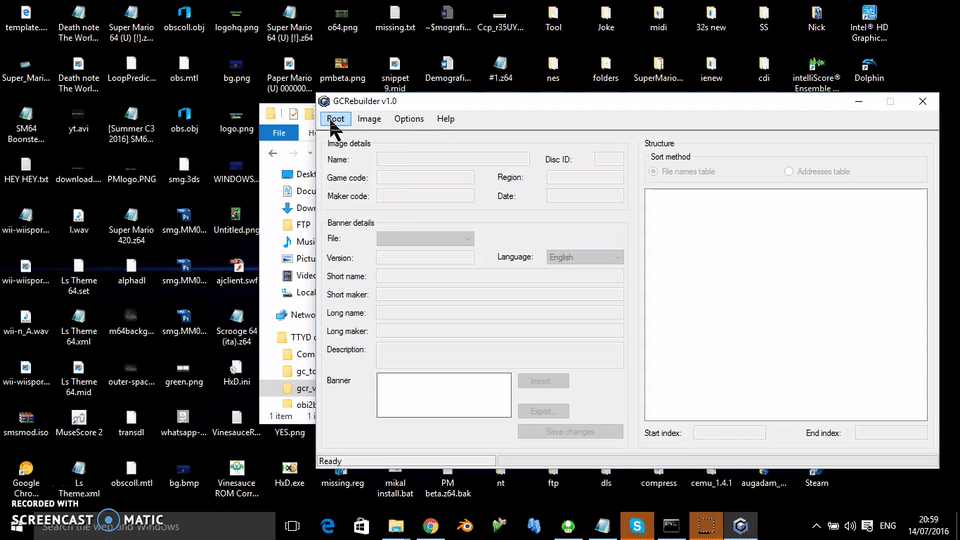Open the Microsoft Edge taskbar icon

327,526
